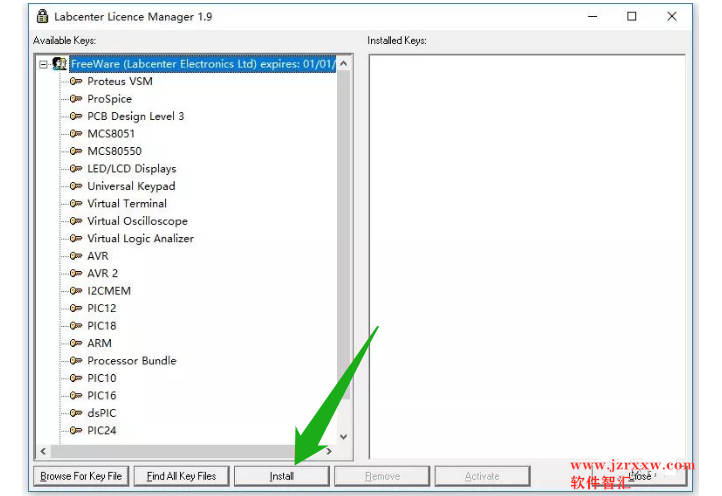Select dsPIC text in the list
Image resolution: width=722 pixels, height=496 pixels.
tap(102, 413)
